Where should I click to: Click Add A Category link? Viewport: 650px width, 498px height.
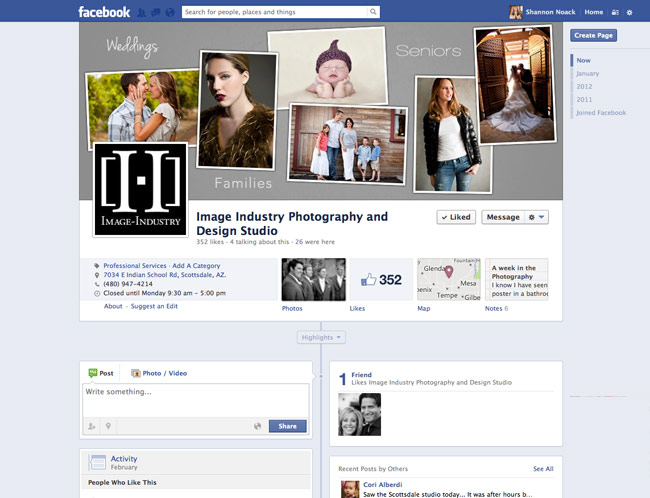click(196, 266)
